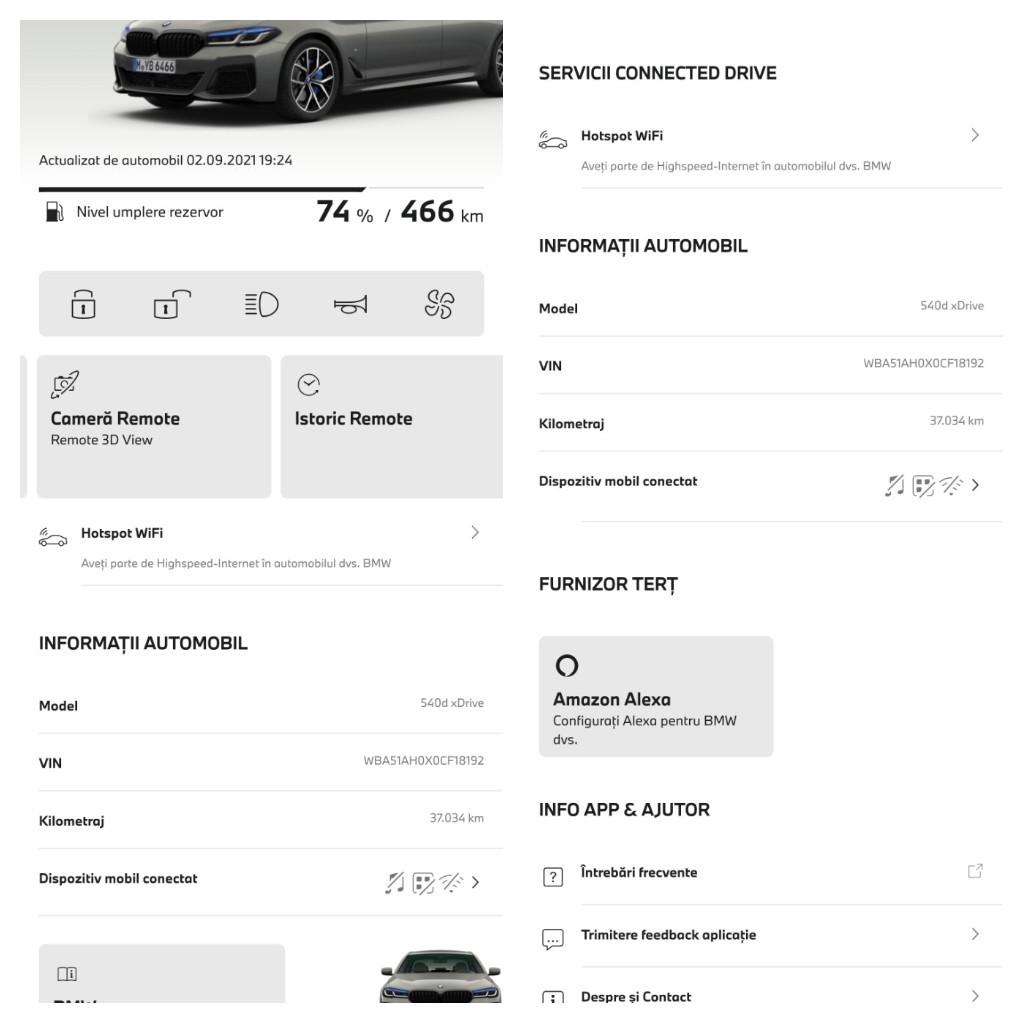Start ventilation fan icon
1024x1024 pixels.
[x=440, y=304]
